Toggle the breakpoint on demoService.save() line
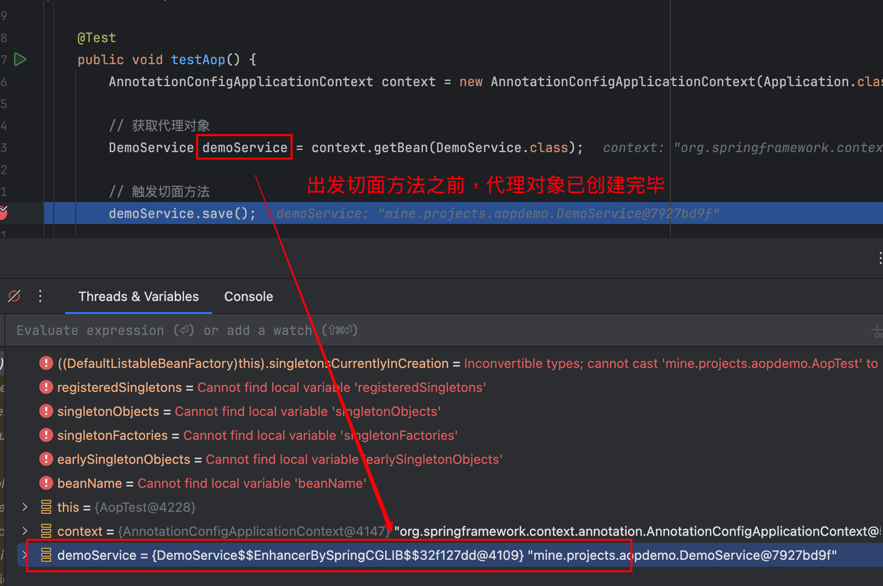This screenshot has height=586, width=883. click(3, 213)
